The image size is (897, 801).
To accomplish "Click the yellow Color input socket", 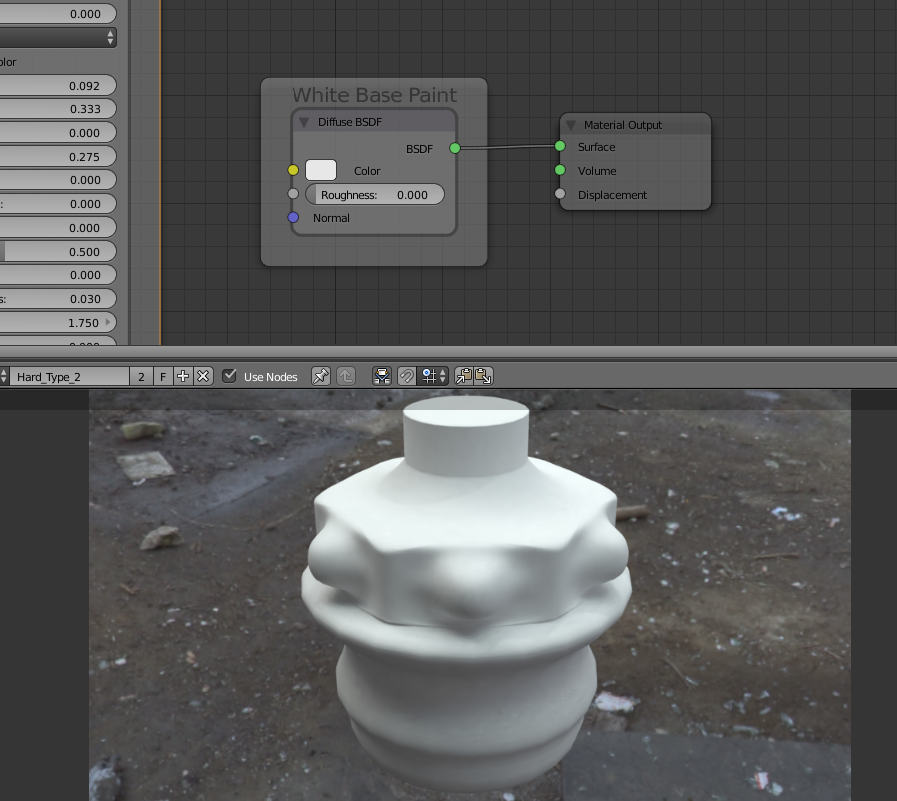I will (x=293, y=170).
